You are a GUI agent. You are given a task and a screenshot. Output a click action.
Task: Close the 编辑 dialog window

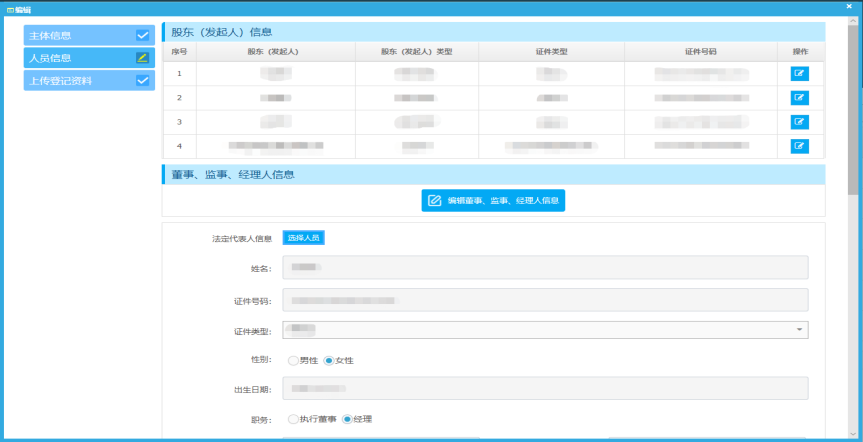click(x=851, y=8)
